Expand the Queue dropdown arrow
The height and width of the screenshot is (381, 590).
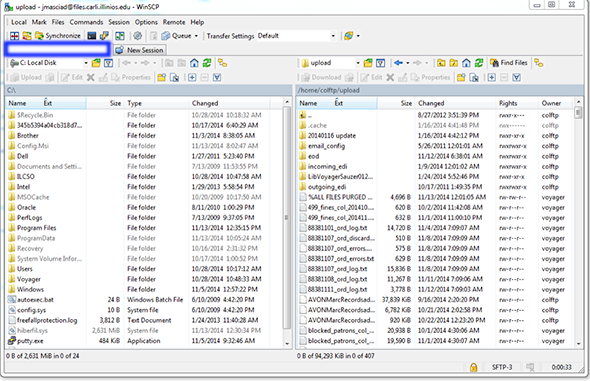(196, 36)
